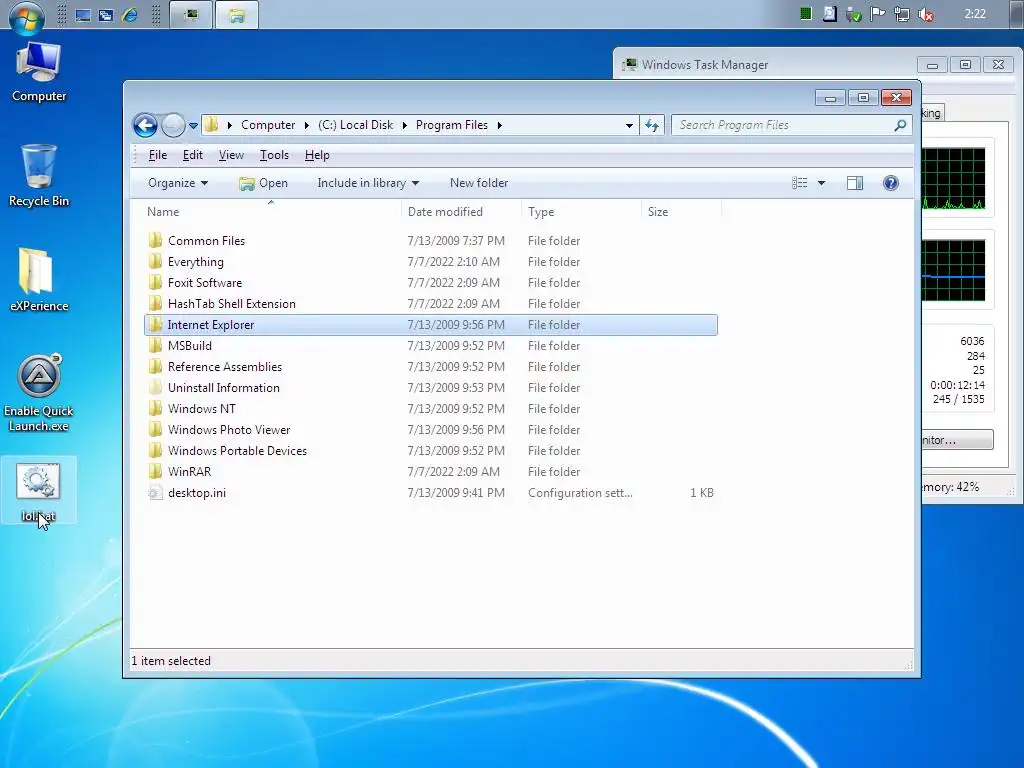Expand Include in library dropdown

tap(368, 183)
